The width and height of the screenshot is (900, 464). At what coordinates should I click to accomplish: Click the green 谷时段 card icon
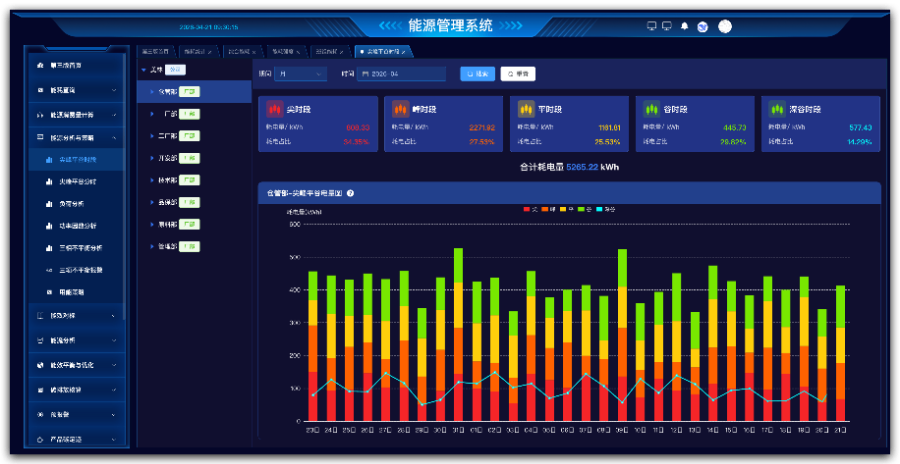(x=651, y=109)
